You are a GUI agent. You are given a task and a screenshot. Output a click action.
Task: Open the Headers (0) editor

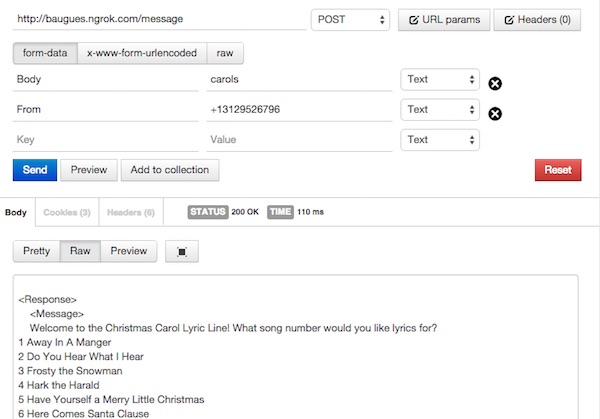tap(537, 19)
